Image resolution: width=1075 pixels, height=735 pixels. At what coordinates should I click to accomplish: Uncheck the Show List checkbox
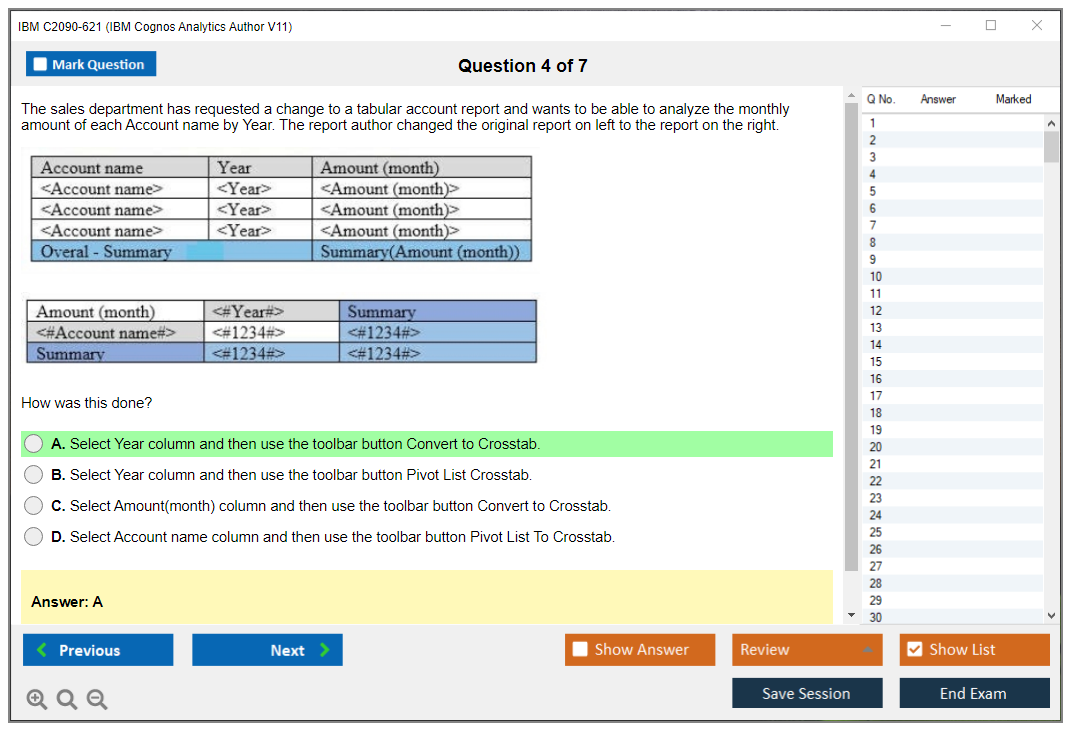tap(914, 650)
